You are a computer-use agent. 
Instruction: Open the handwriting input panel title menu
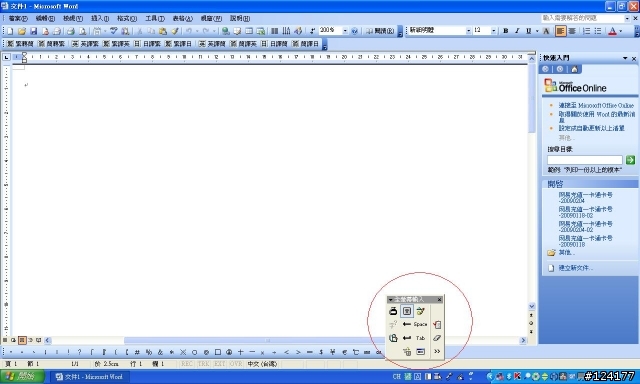pos(390,300)
